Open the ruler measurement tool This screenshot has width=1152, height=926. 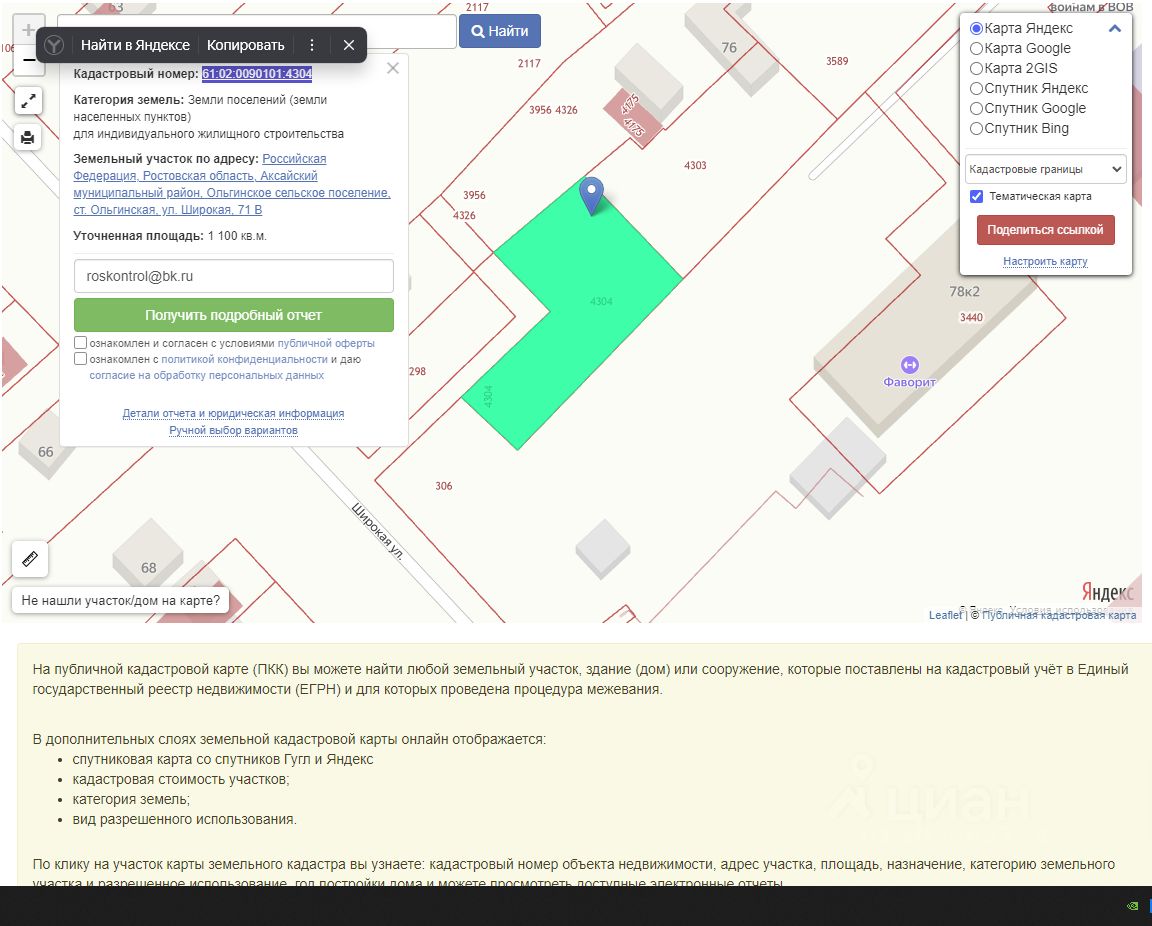click(x=30, y=559)
